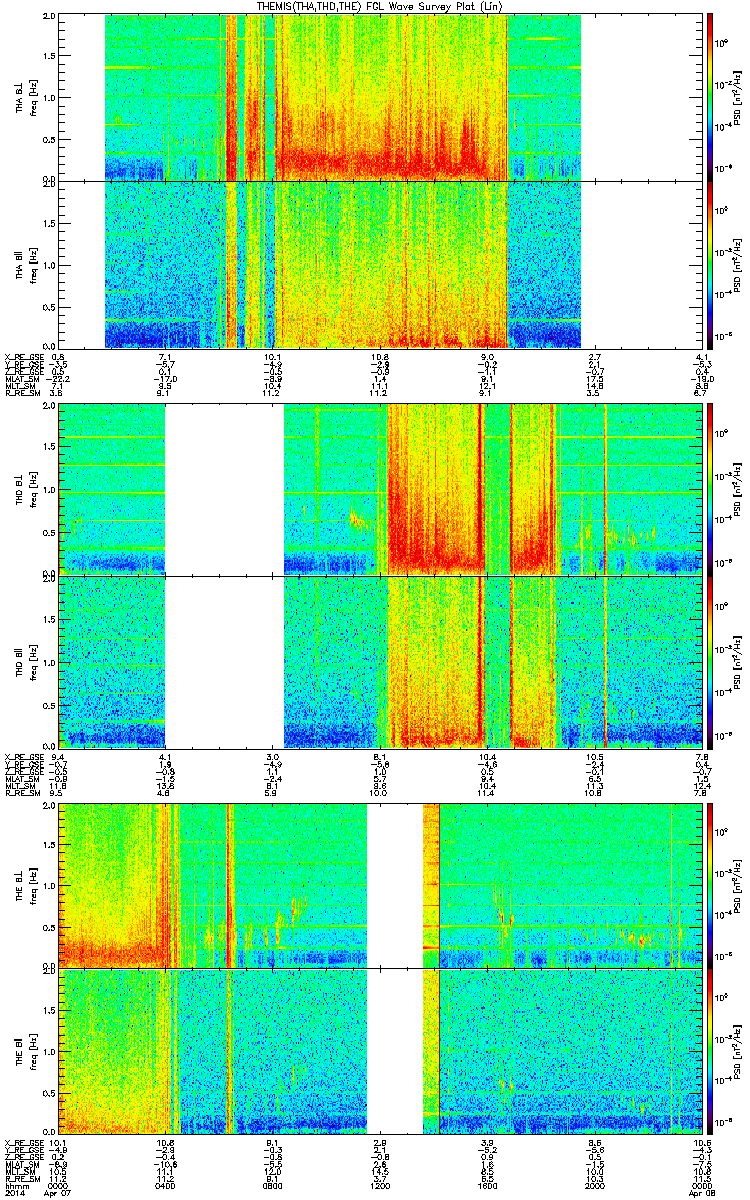Click the '1.0' frequency tick on THD BL panel

49,490
